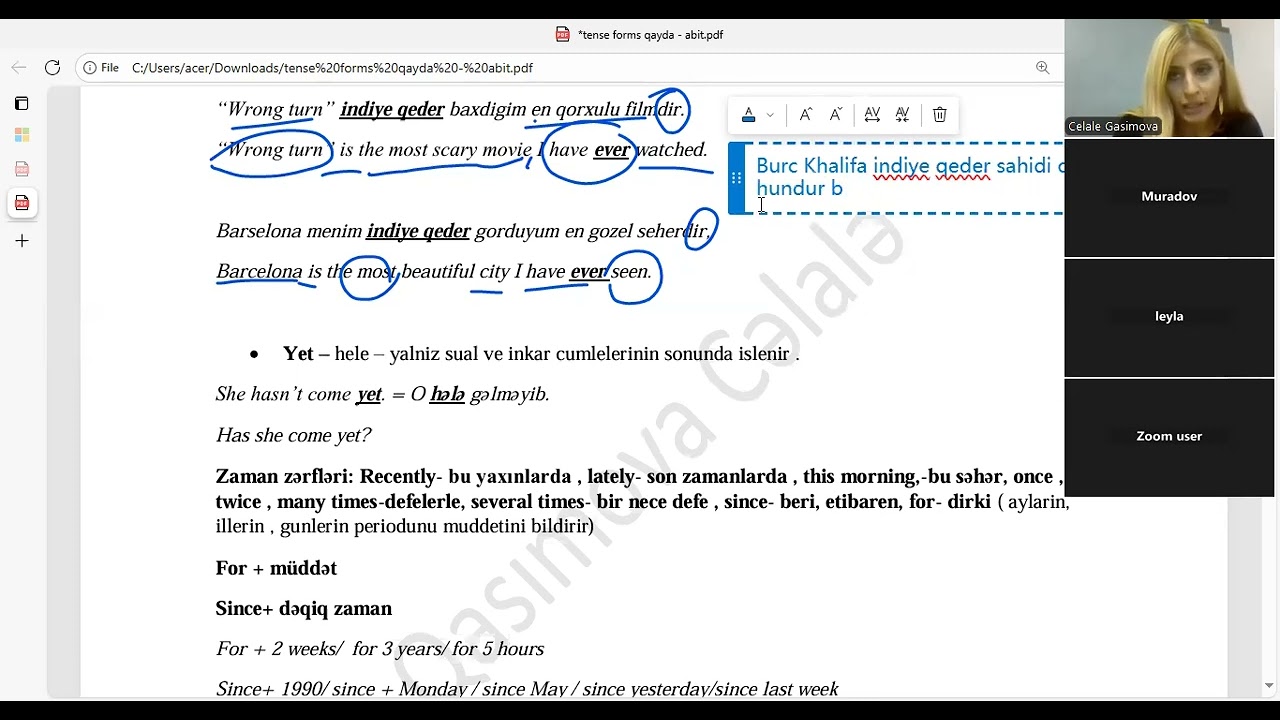
Task: Select the leyla participant tile
Action: coord(1169,317)
